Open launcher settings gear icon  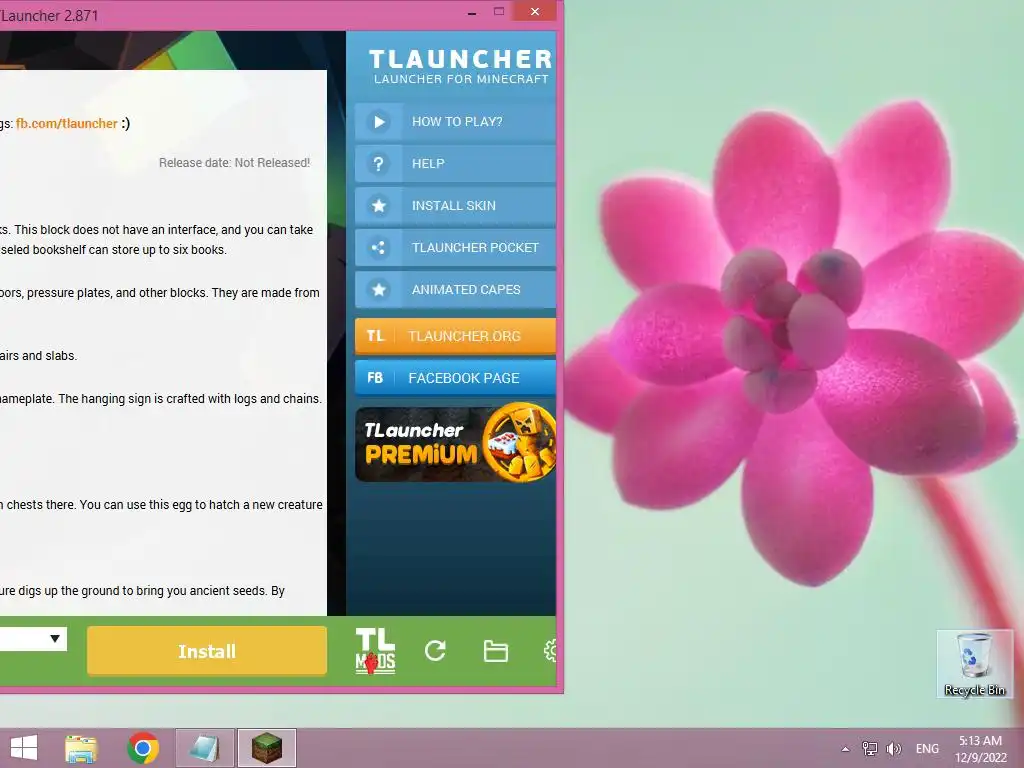550,650
